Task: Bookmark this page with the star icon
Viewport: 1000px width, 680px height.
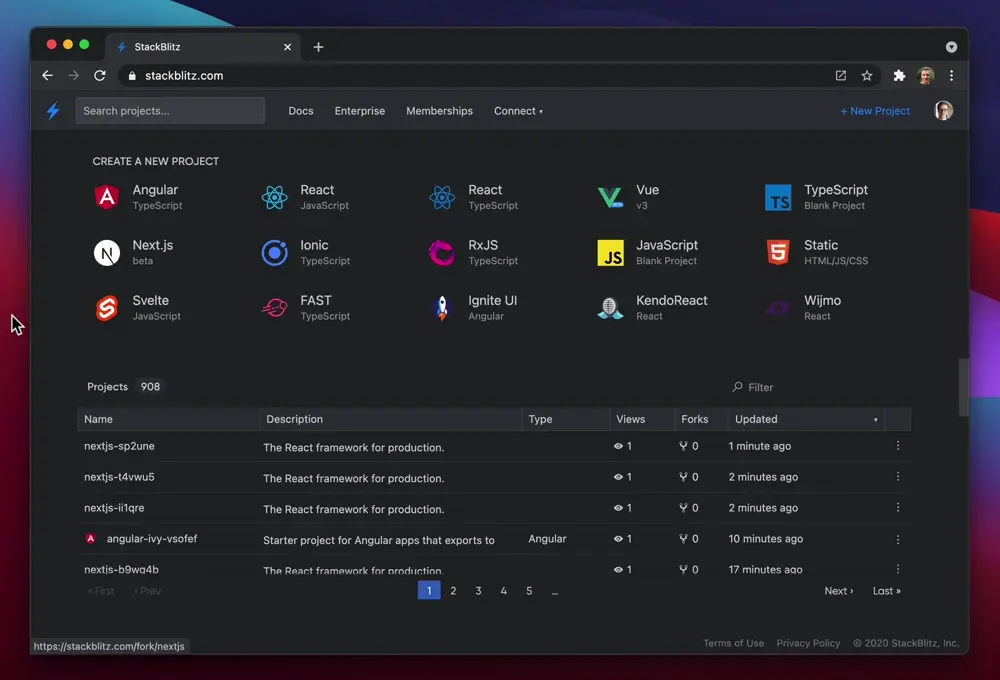Action: tap(867, 76)
